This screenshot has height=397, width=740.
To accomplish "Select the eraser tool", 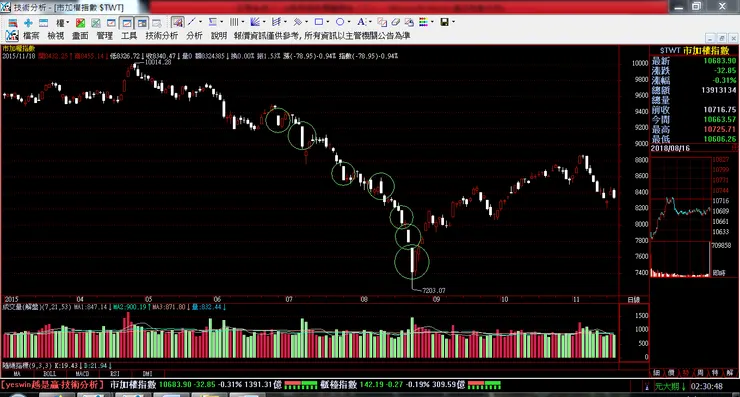I will pyautogui.click(x=396, y=22).
